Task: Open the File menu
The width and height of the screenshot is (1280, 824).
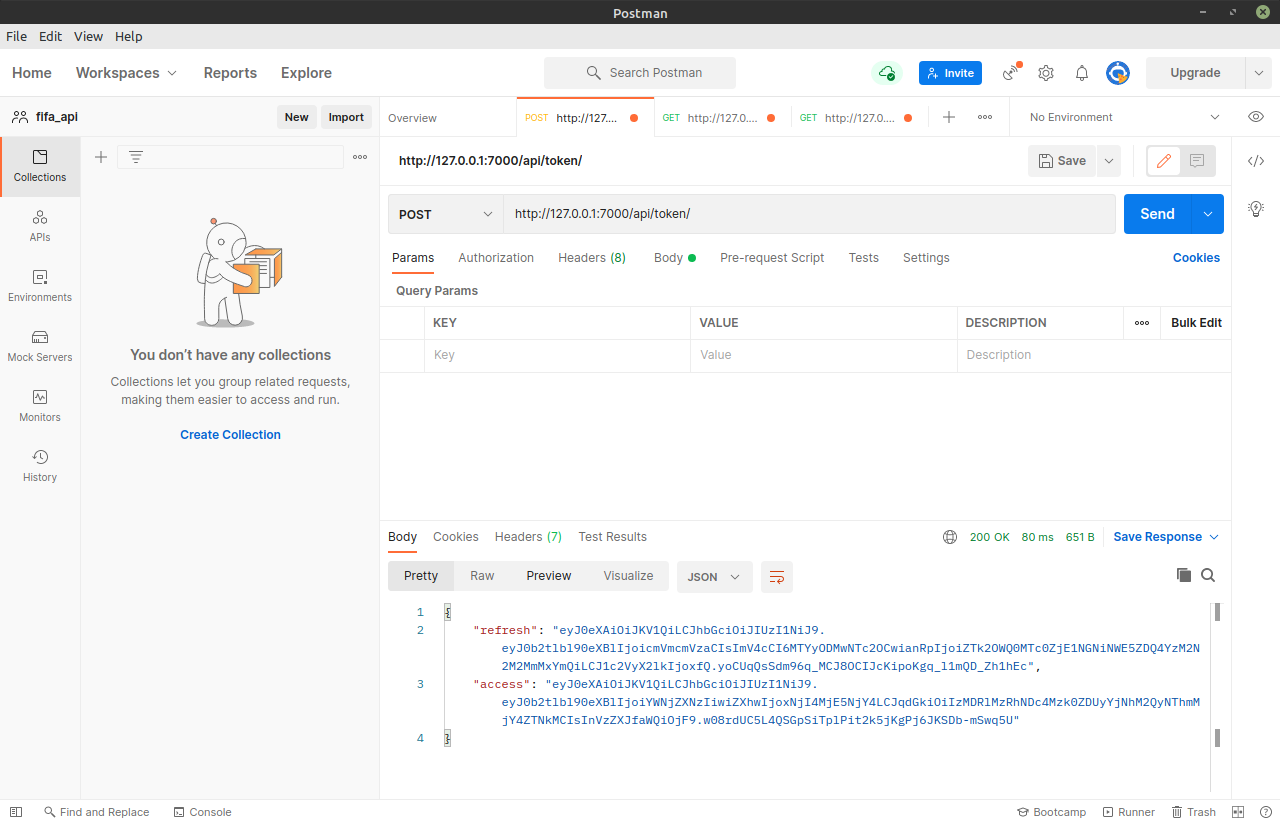Action: [x=16, y=36]
